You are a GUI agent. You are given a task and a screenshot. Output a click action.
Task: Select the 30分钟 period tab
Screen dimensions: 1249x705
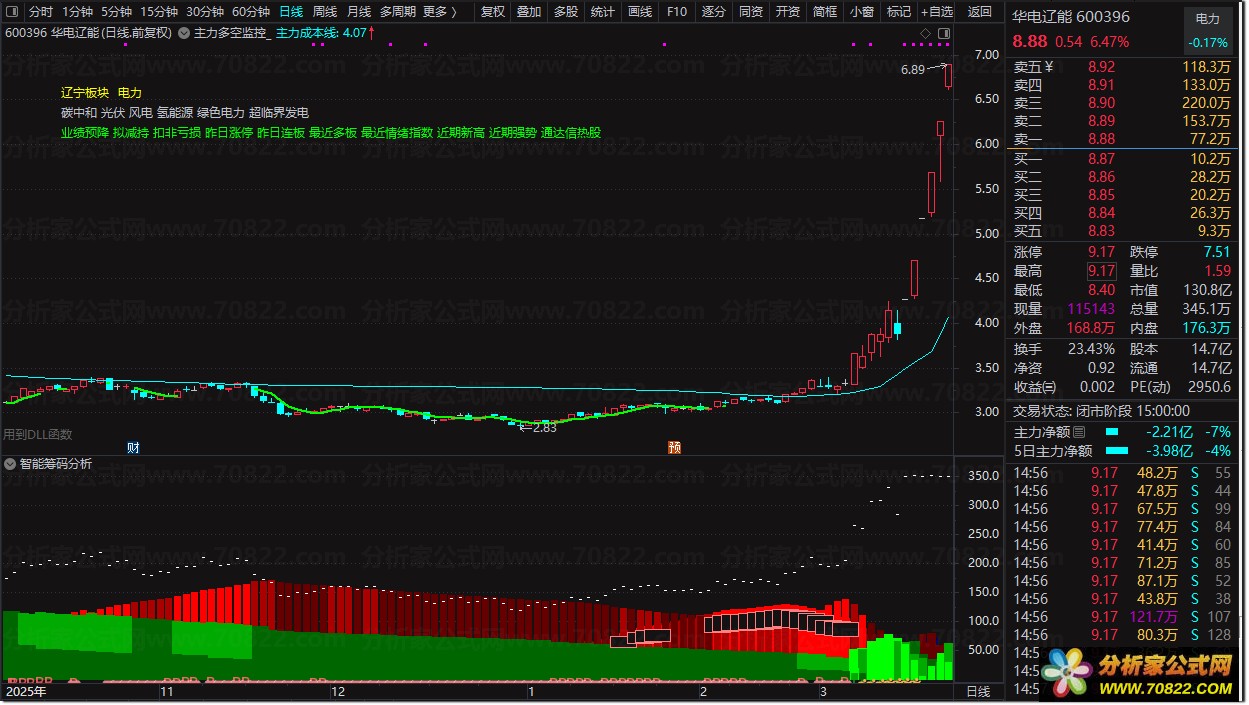point(204,12)
